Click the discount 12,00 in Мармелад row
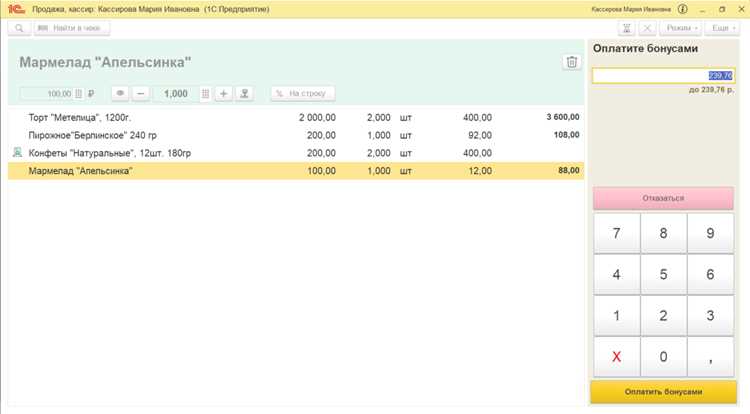The height and width of the screenshot is (414, 750). 480,171
